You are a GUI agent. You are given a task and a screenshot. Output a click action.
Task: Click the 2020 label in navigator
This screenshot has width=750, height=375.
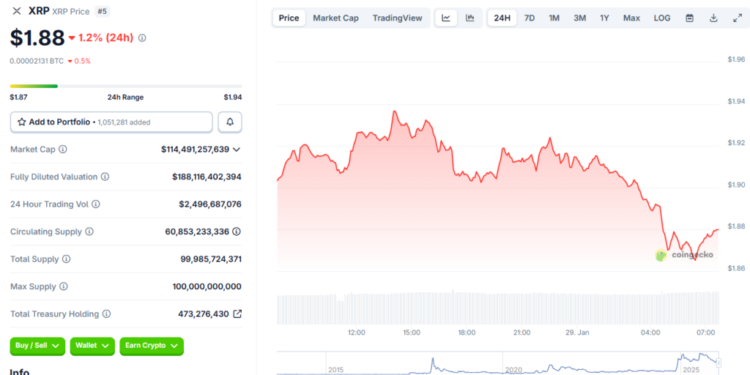(513, 370)
